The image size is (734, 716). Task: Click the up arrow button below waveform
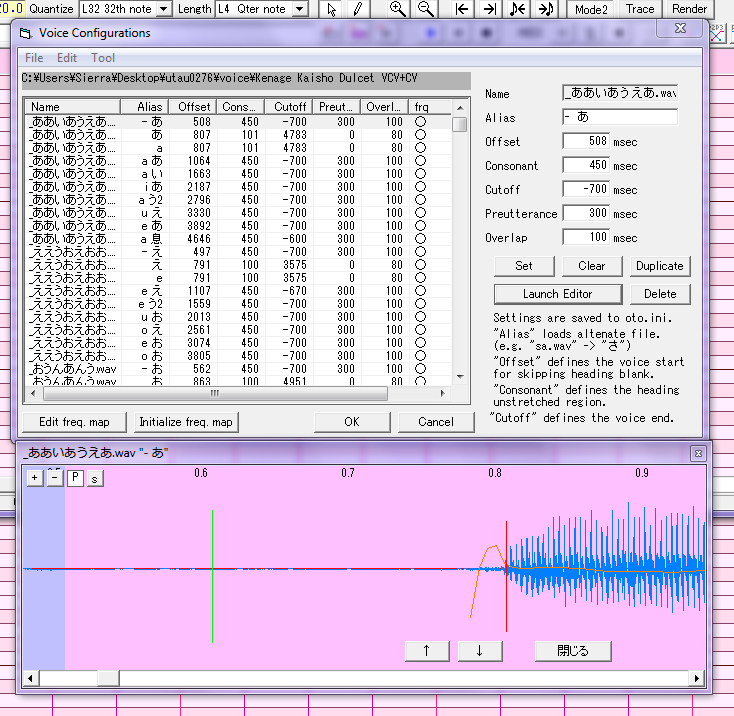tap(427, 651)
